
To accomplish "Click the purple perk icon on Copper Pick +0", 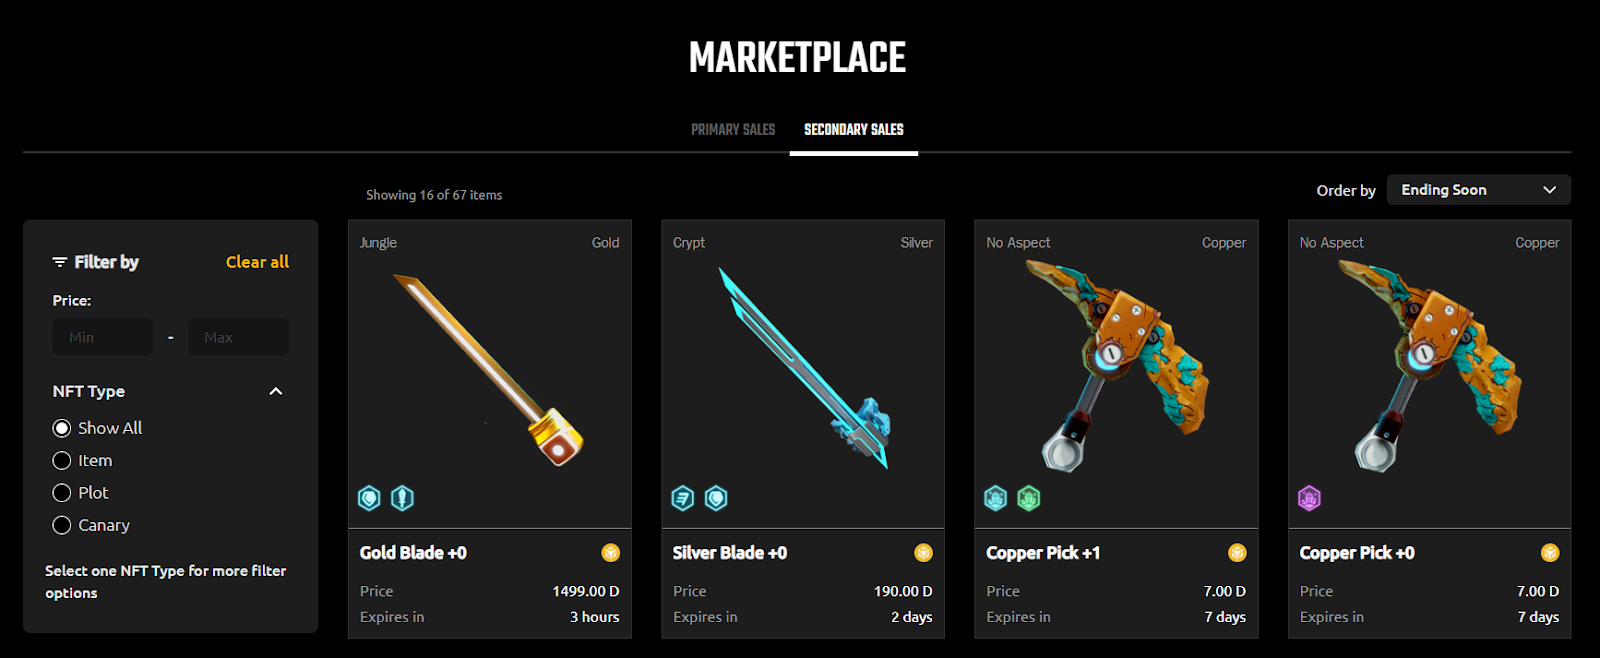I will pyautogui.click(x=1309, y=498).
